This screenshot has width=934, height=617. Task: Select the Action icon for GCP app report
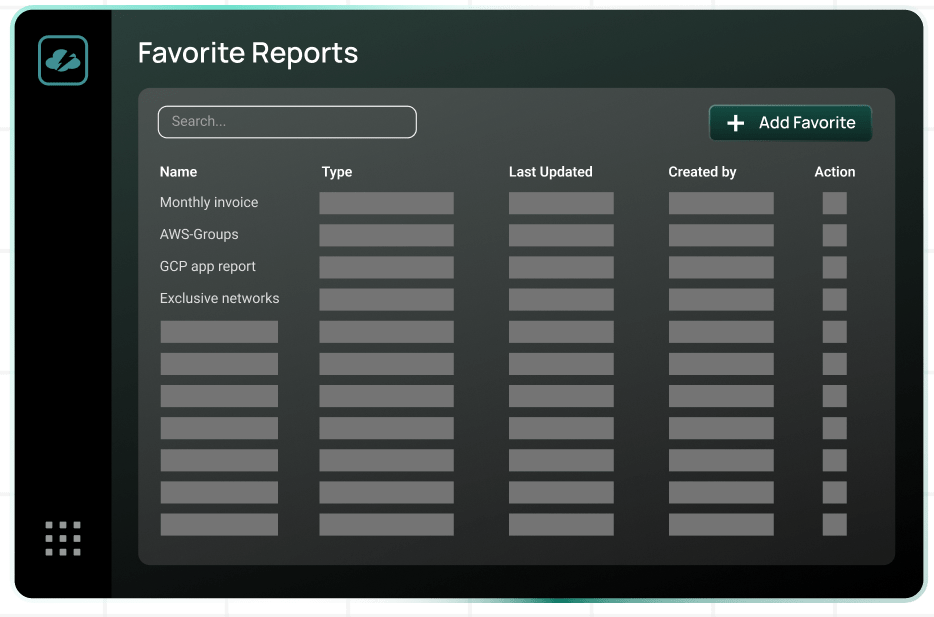pos(835,267)
